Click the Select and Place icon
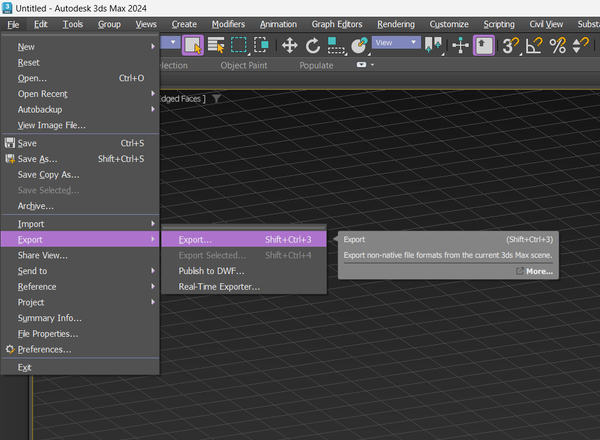The width and height of the screenshot is (600, 440). [x=359, y=46]
